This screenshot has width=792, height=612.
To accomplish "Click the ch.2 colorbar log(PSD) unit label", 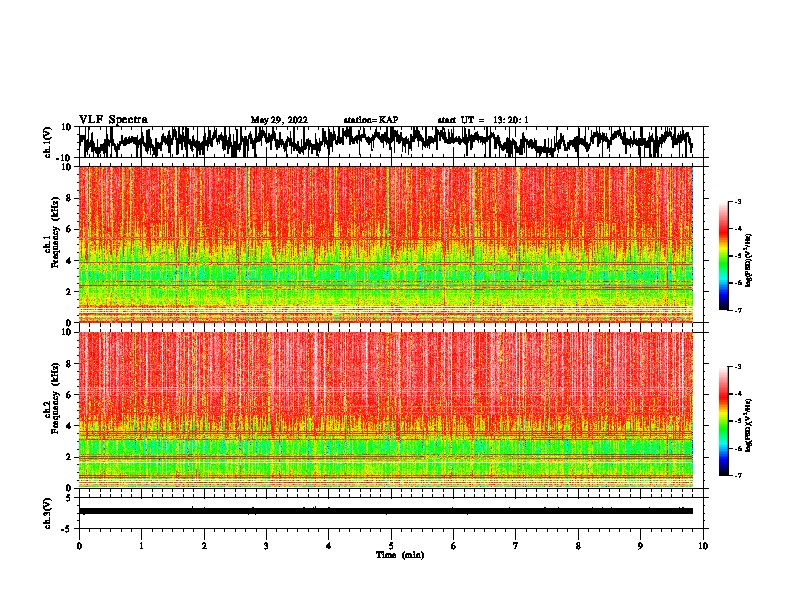I will pos(749,425).
